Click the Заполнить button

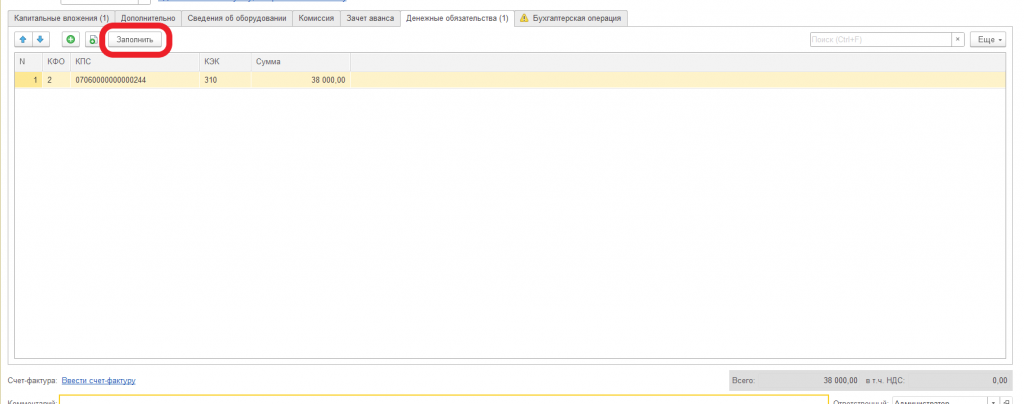[x=135, y=40]
